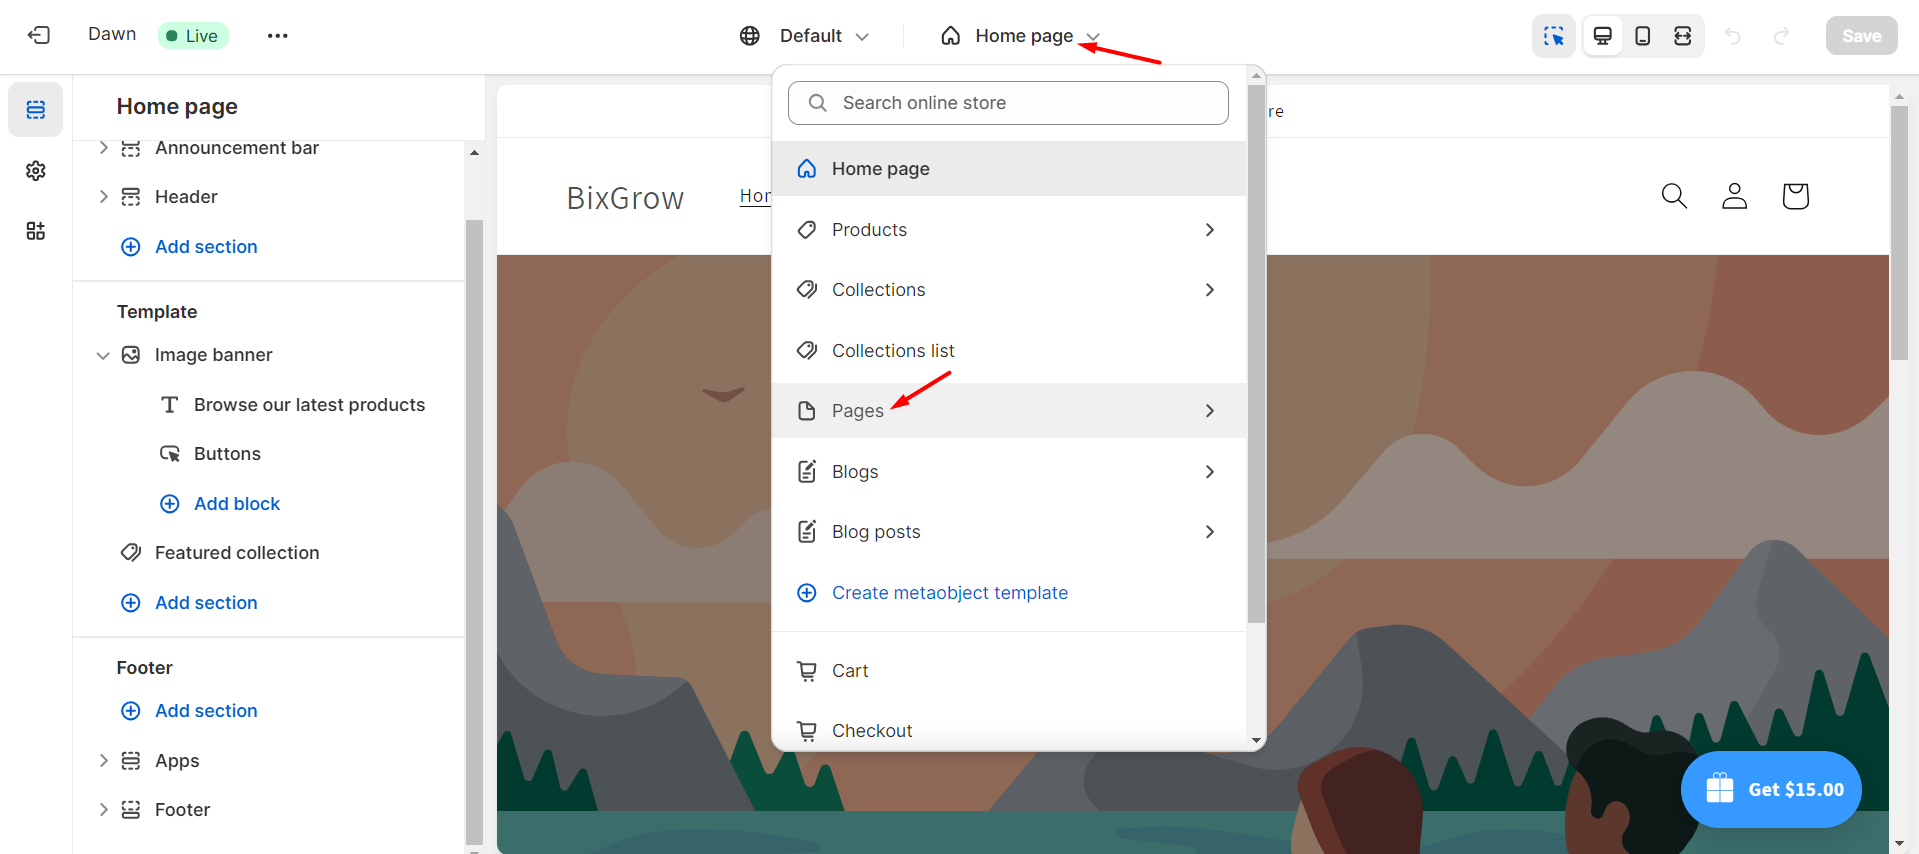Expand the Header section
This screenshot has width=1919, height=854.
[x=103, y=197]
